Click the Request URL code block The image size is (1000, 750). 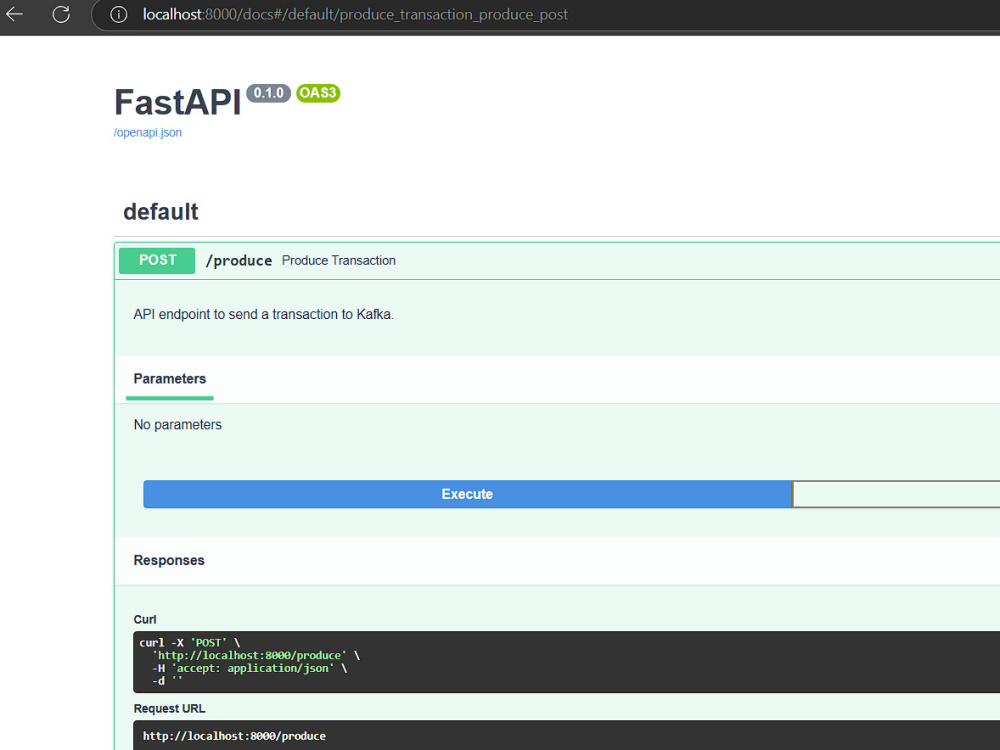[566, 736]
